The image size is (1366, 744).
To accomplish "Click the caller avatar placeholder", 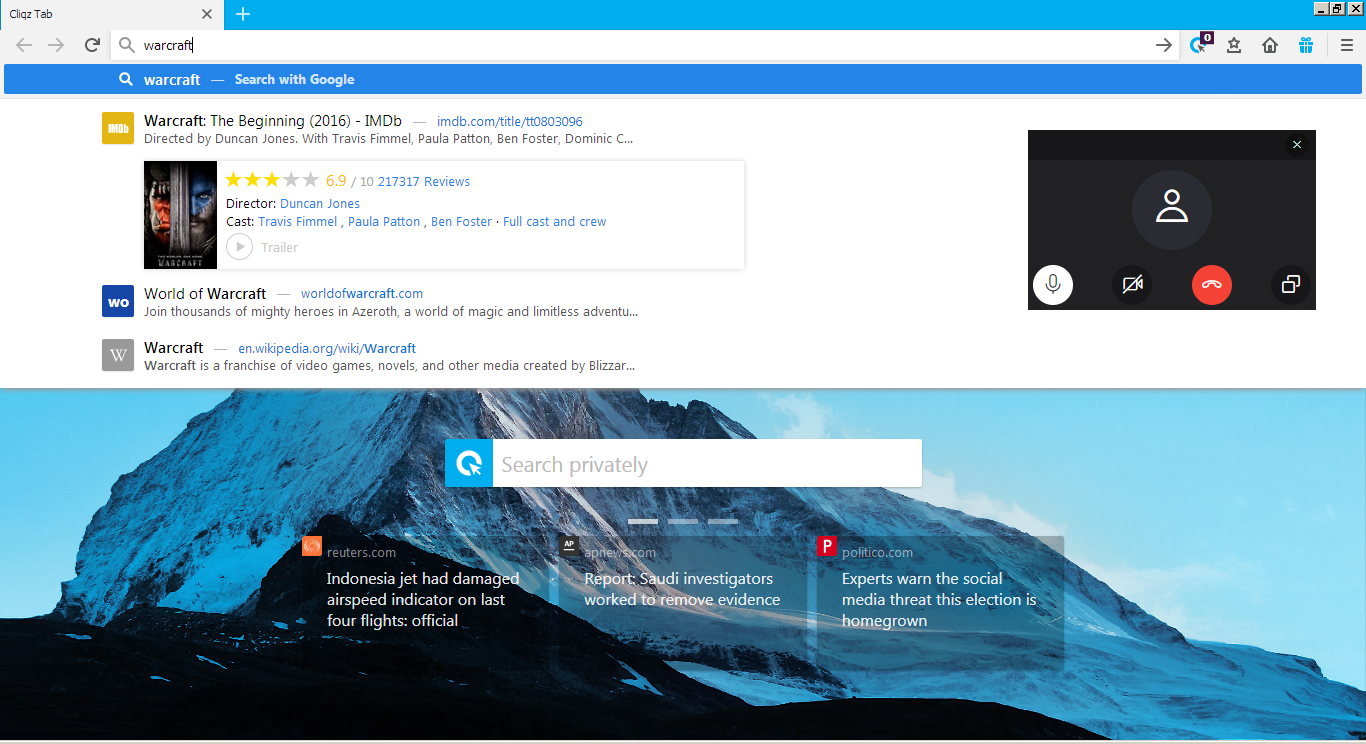I will click(1172, 209).
